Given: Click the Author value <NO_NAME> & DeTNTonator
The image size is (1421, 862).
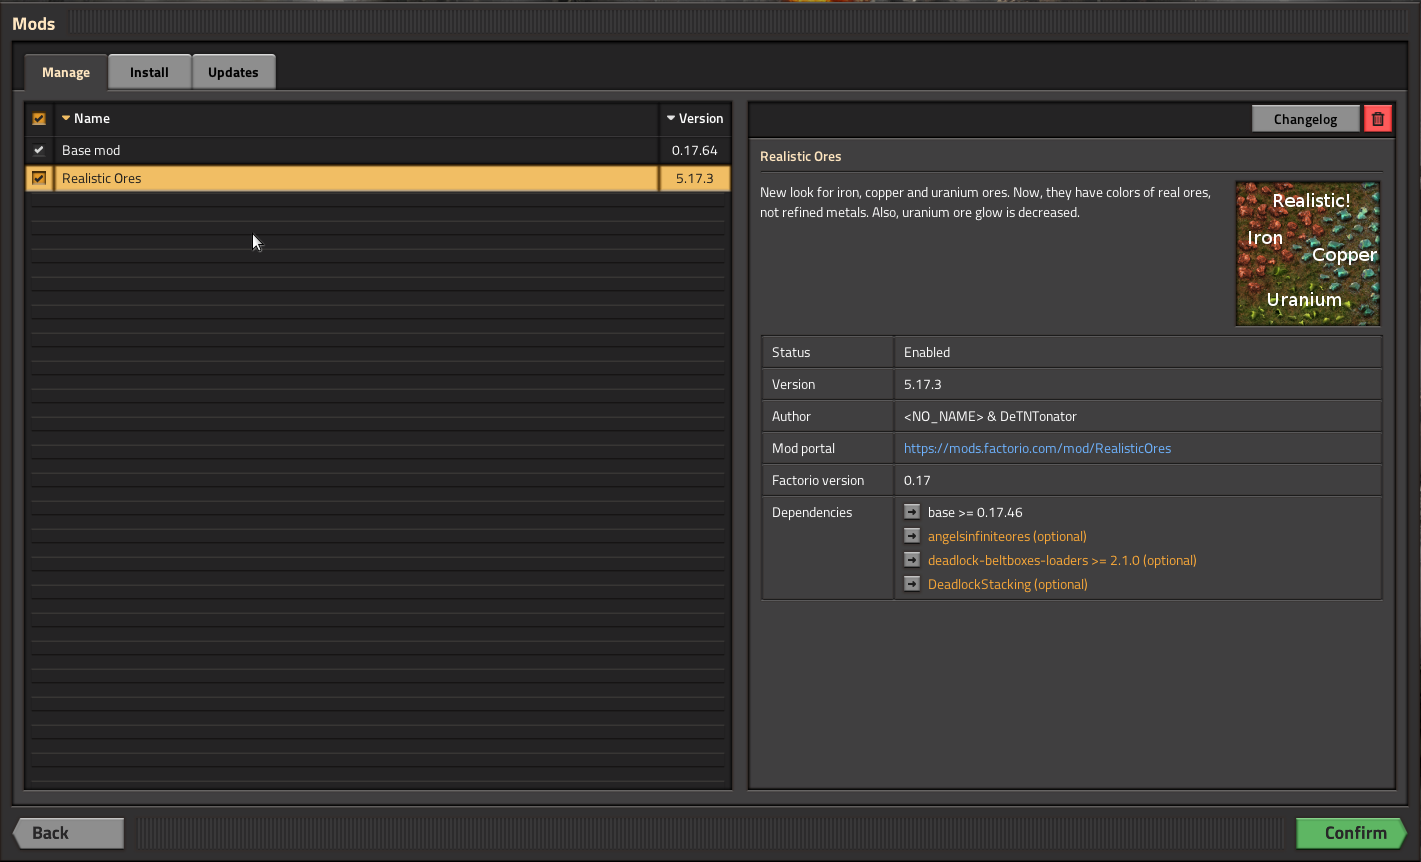Looking at the screenshot, I should (990, 416).
